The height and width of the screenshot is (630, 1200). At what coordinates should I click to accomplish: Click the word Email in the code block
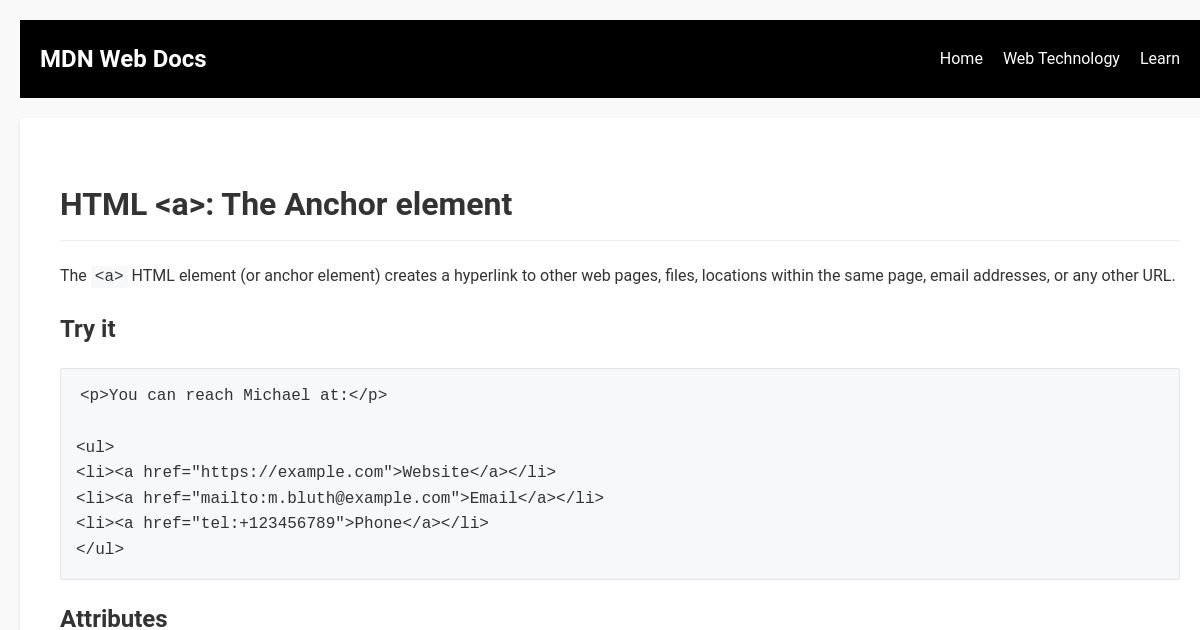[494, 498]
